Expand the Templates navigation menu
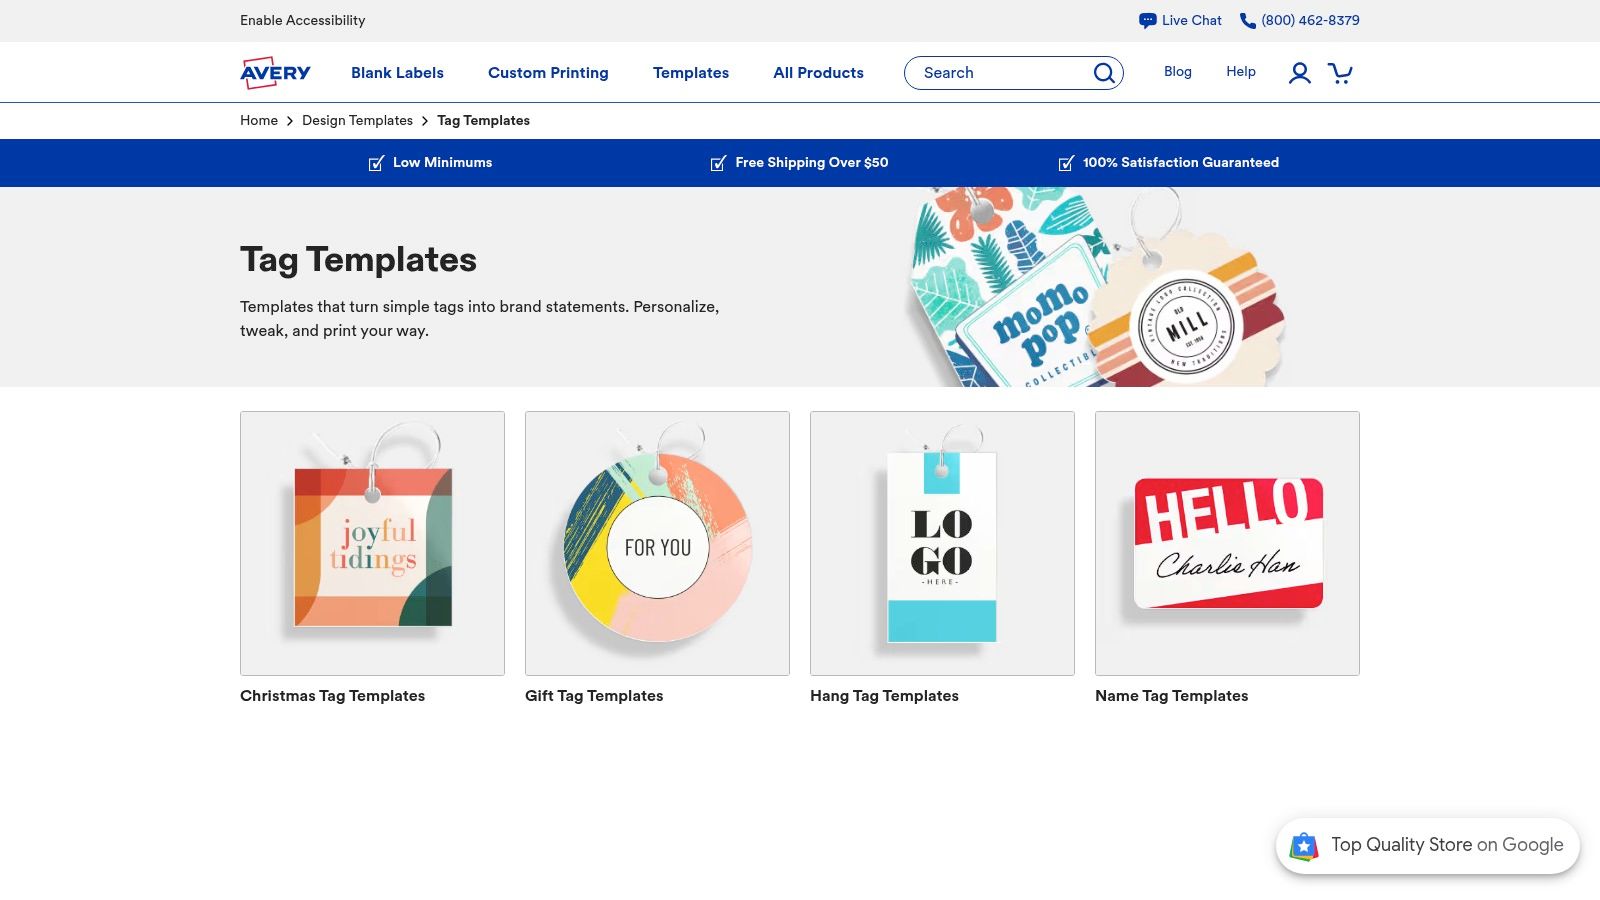The height and width of the screenshot is (900, 1600). point(691,73)
